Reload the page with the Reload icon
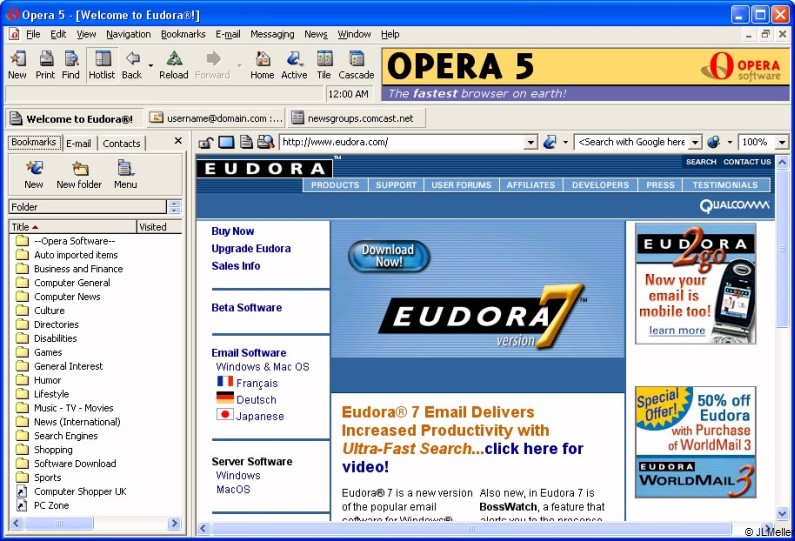Viewport: 795px width, 541px height. coord(173,65)
